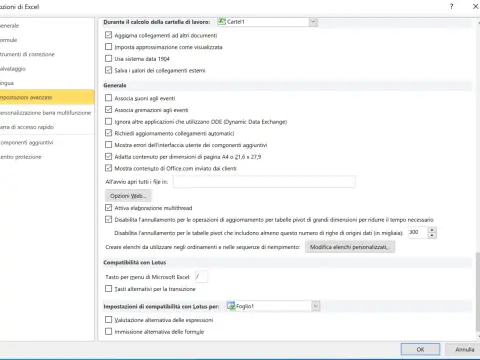Open Barra di accesso rapido category
This screenshot has width=480, height=360.
pyautogui.click(x=47, y=127)
